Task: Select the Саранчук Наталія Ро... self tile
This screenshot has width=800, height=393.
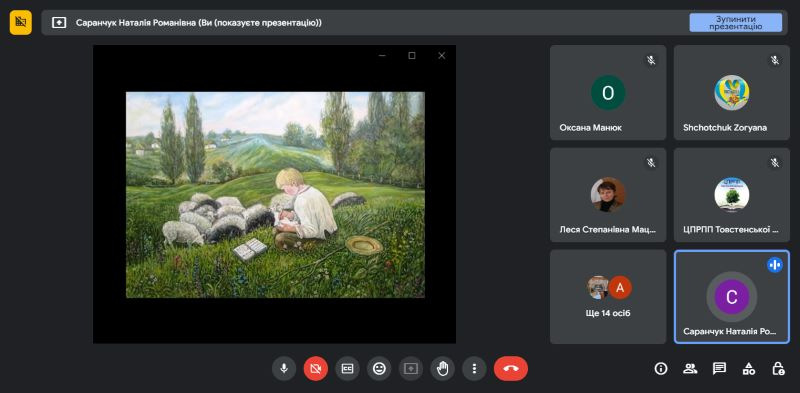Action: coord(732,297)
